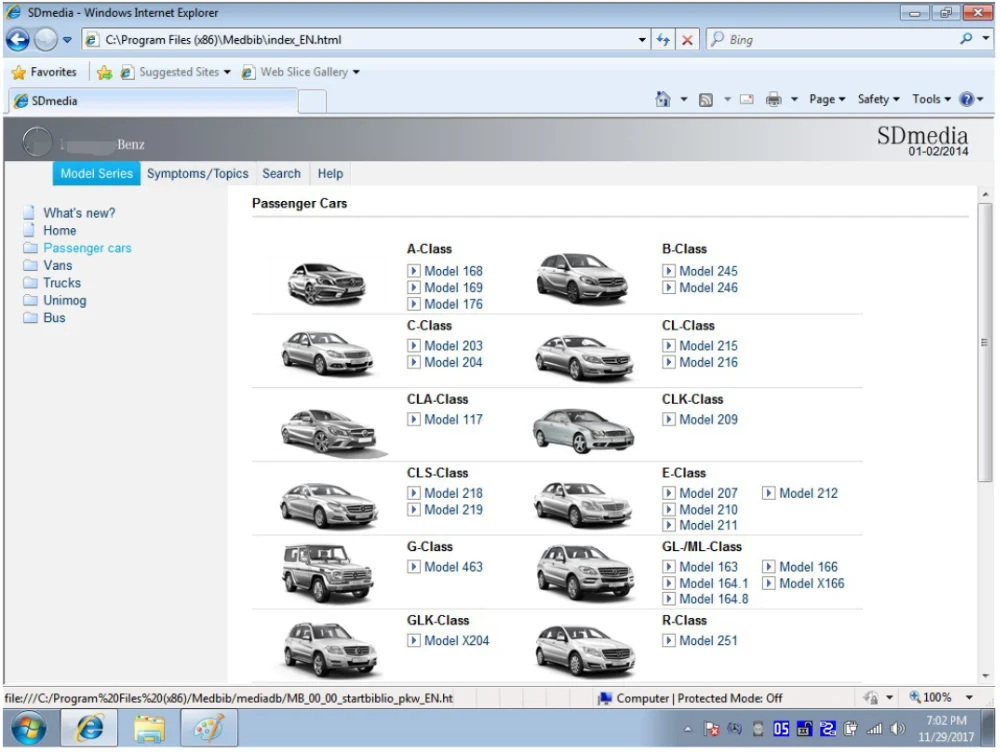The height and width of the screenshot is (752, 1000).
Task: Click the Favorites star icon
Action: point(18,72)
